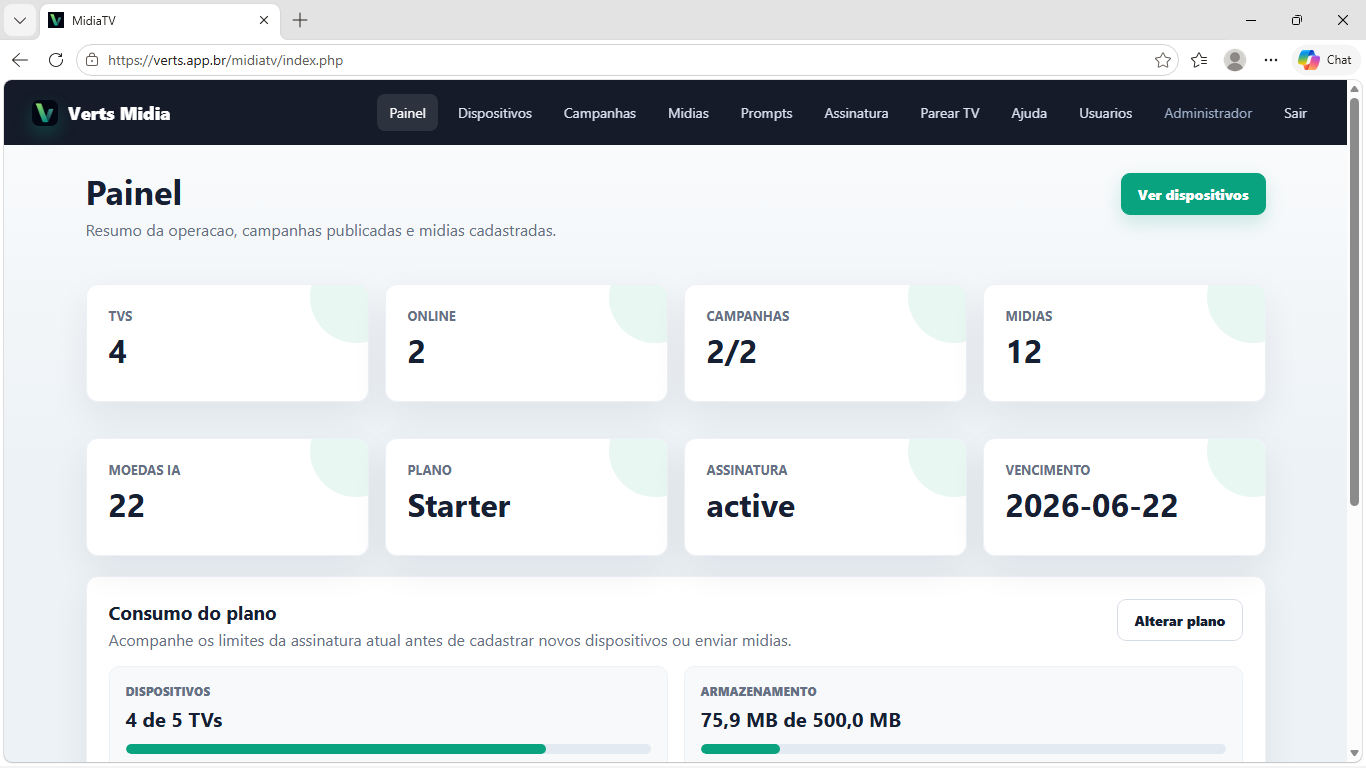The width and height of the screenshot is (1366, 768).
Task: Click the Dispositivos usage progress bar
Action: [x=388, y=749]
